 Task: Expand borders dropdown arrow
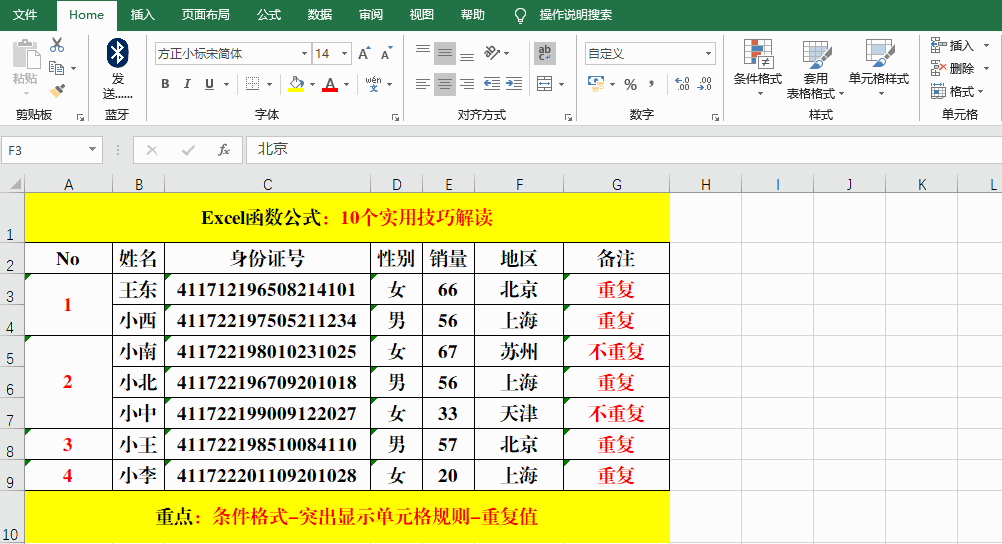(269, 84)
